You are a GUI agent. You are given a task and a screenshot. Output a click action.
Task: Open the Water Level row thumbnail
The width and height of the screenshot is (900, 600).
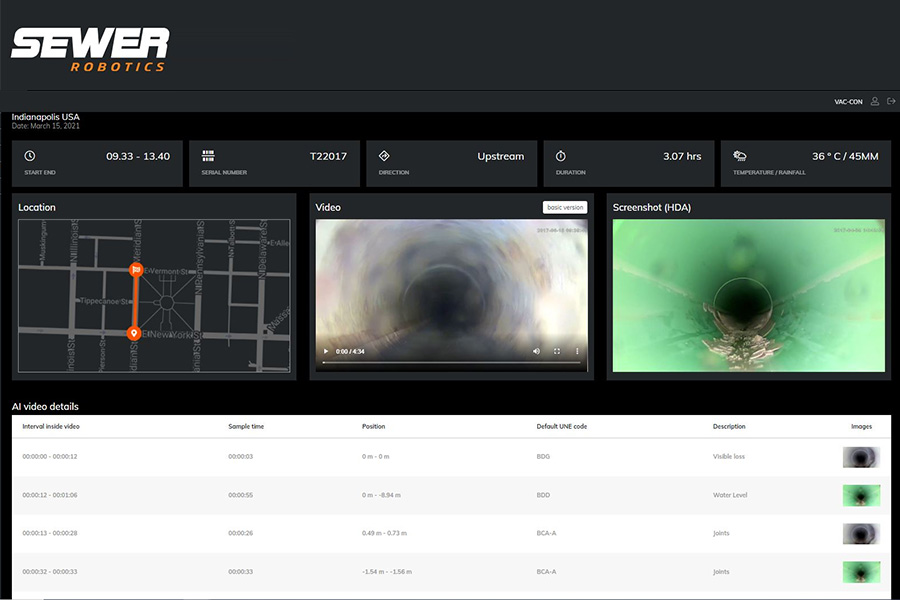coord(861,495)
